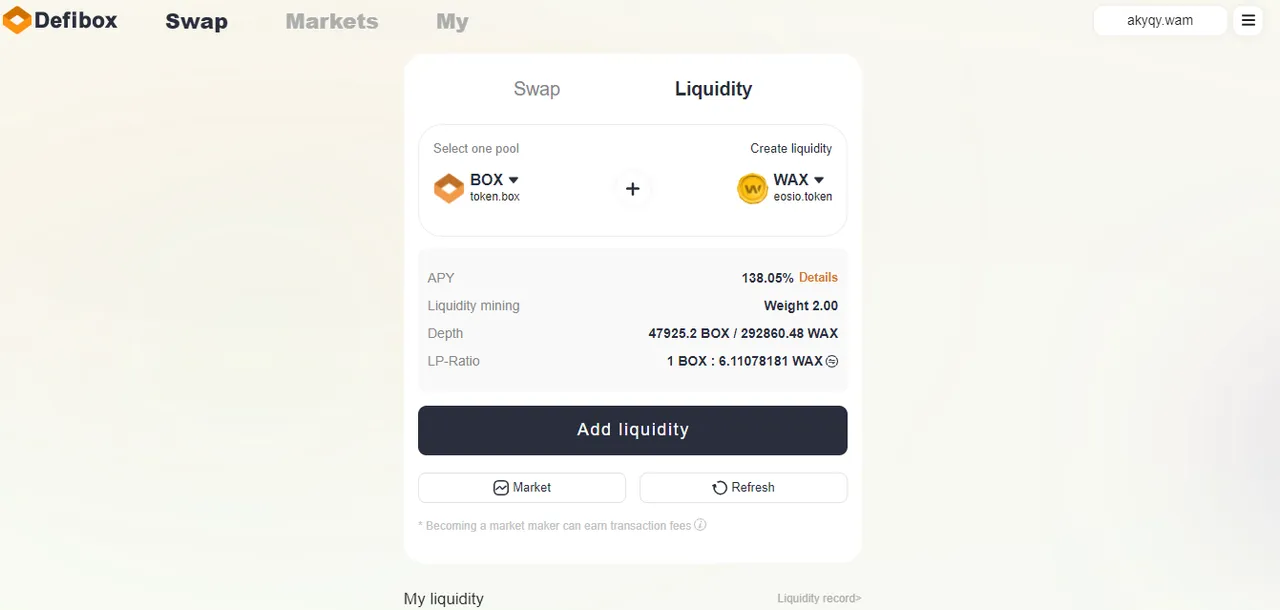
Task: Click the WAX token icon
Action: click(x=752, y=188)
